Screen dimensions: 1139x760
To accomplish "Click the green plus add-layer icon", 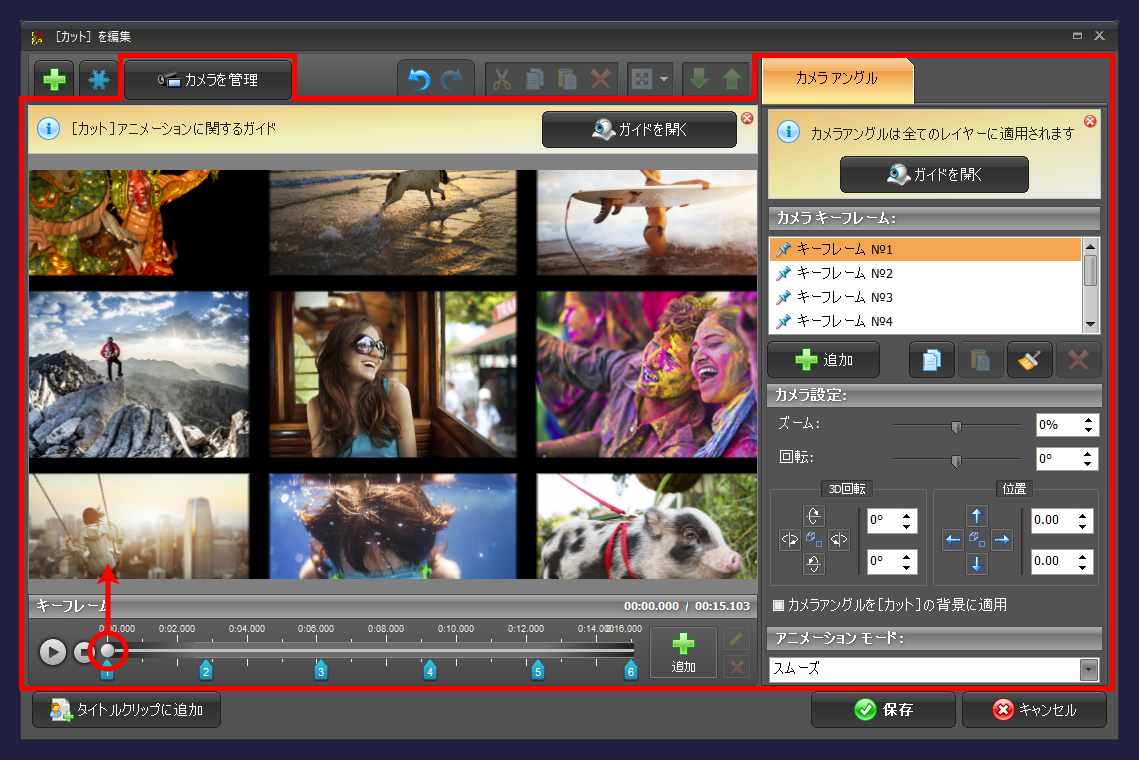I will [55, 80].
